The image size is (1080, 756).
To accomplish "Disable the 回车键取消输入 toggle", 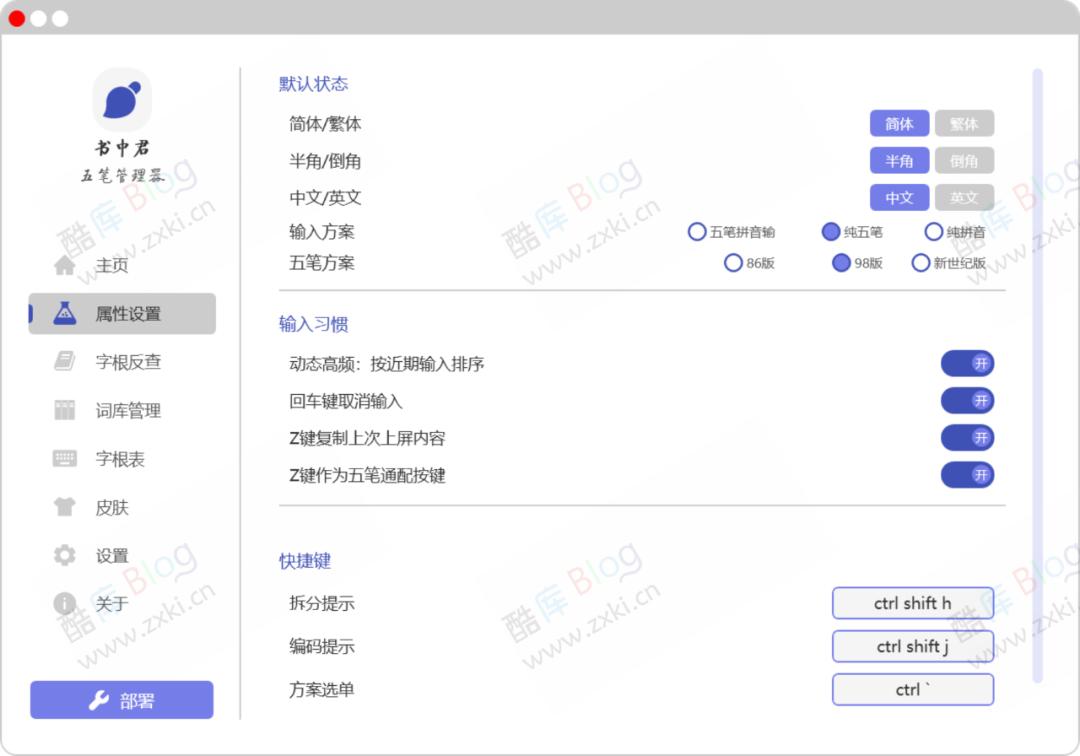I will coord(967,400).
